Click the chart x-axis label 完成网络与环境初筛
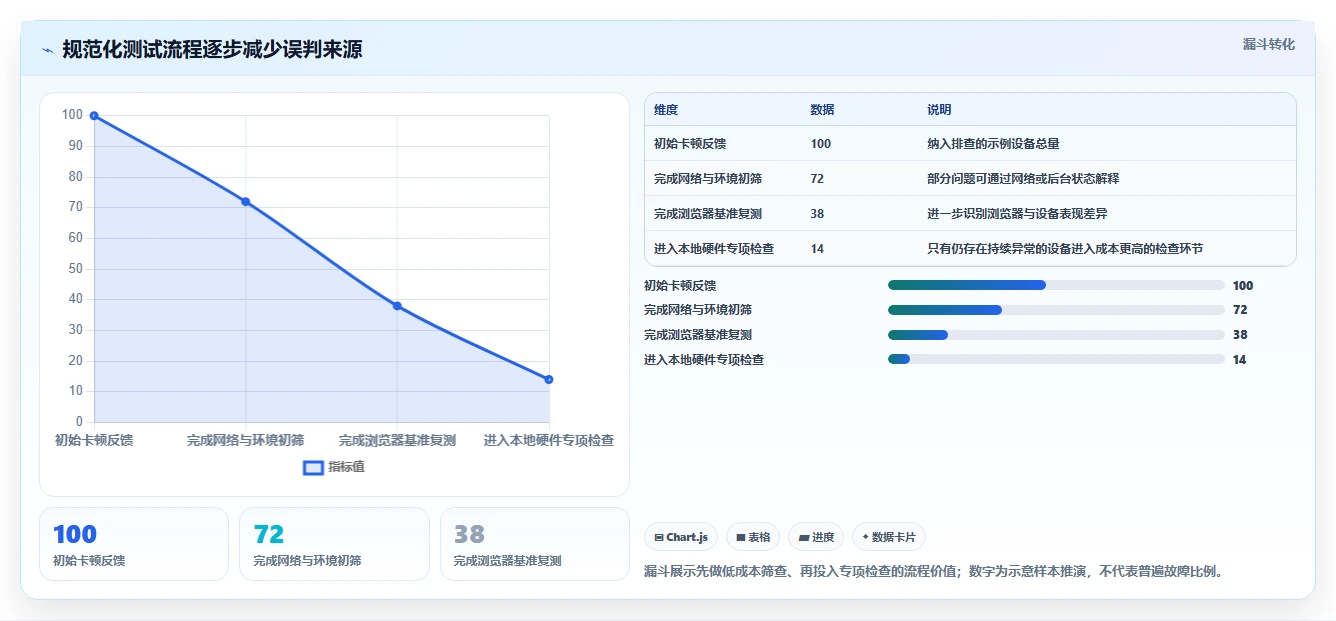This screenshot has height=621, width=1336. coord(245,440)
